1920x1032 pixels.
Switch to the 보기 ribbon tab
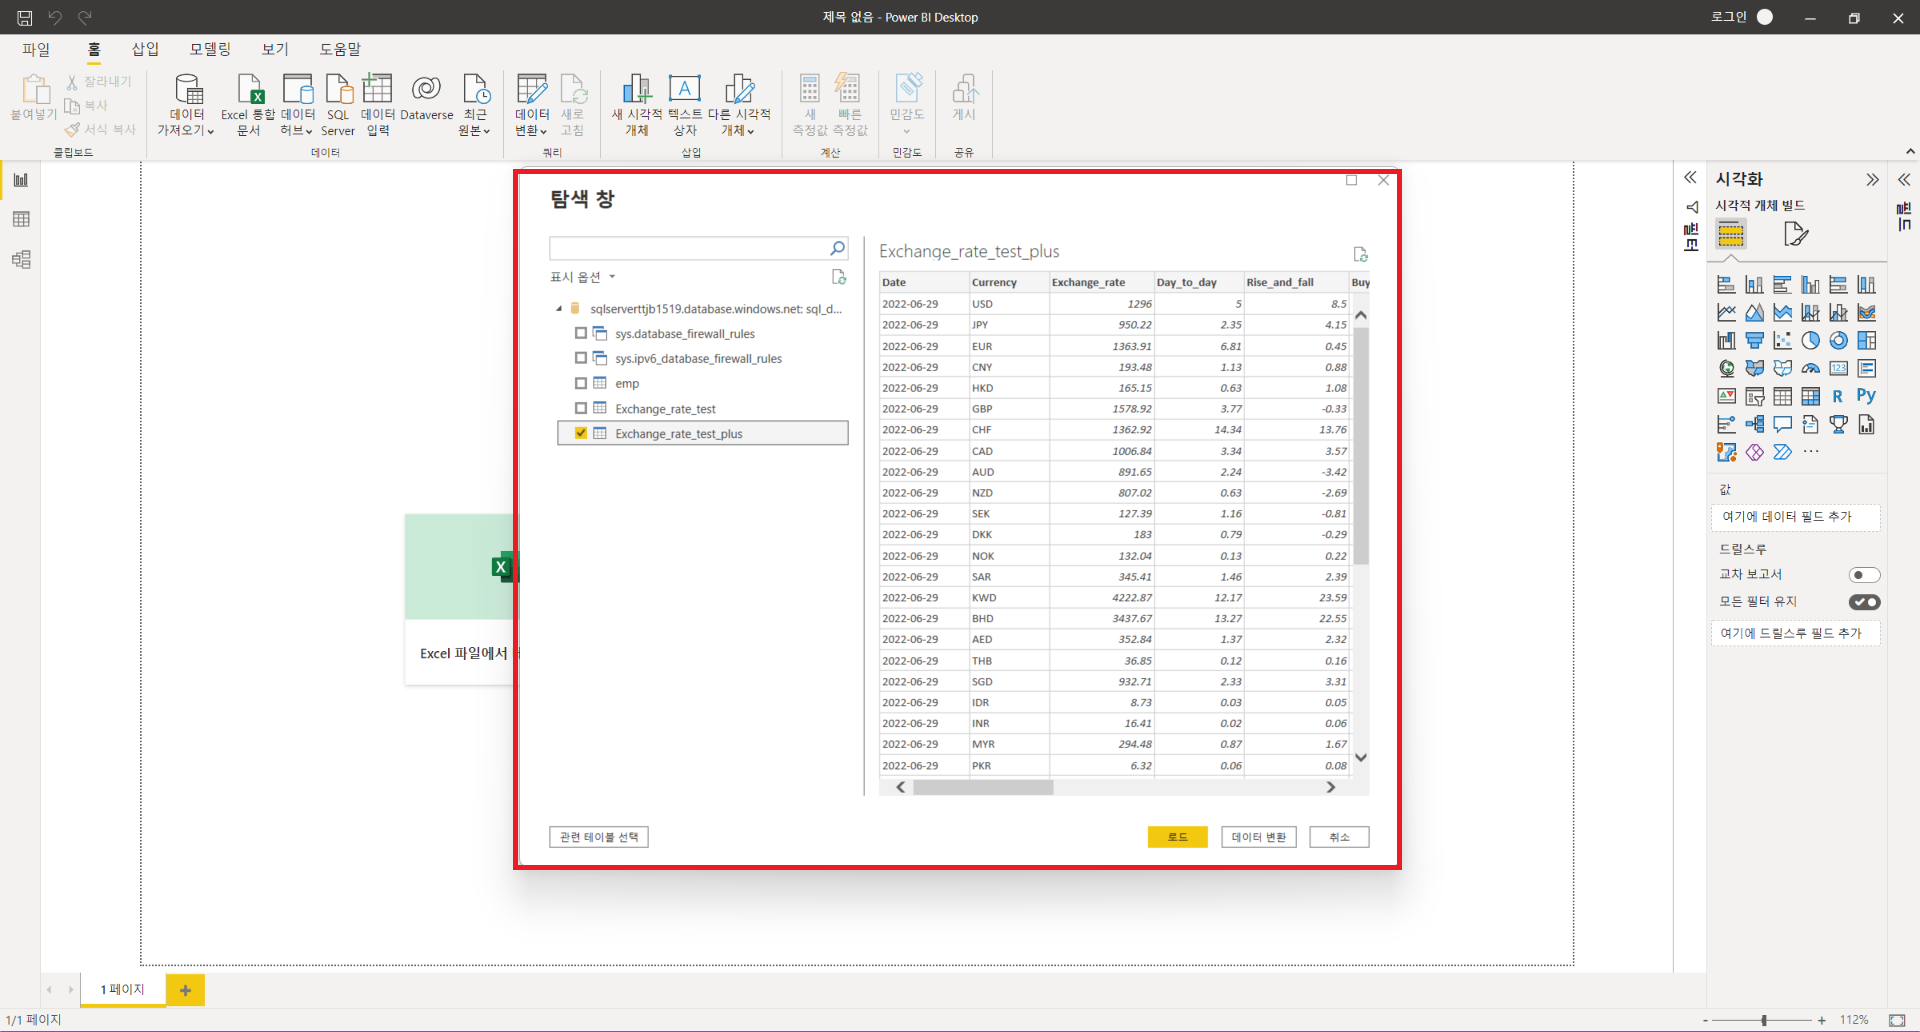tap(275, 49)
